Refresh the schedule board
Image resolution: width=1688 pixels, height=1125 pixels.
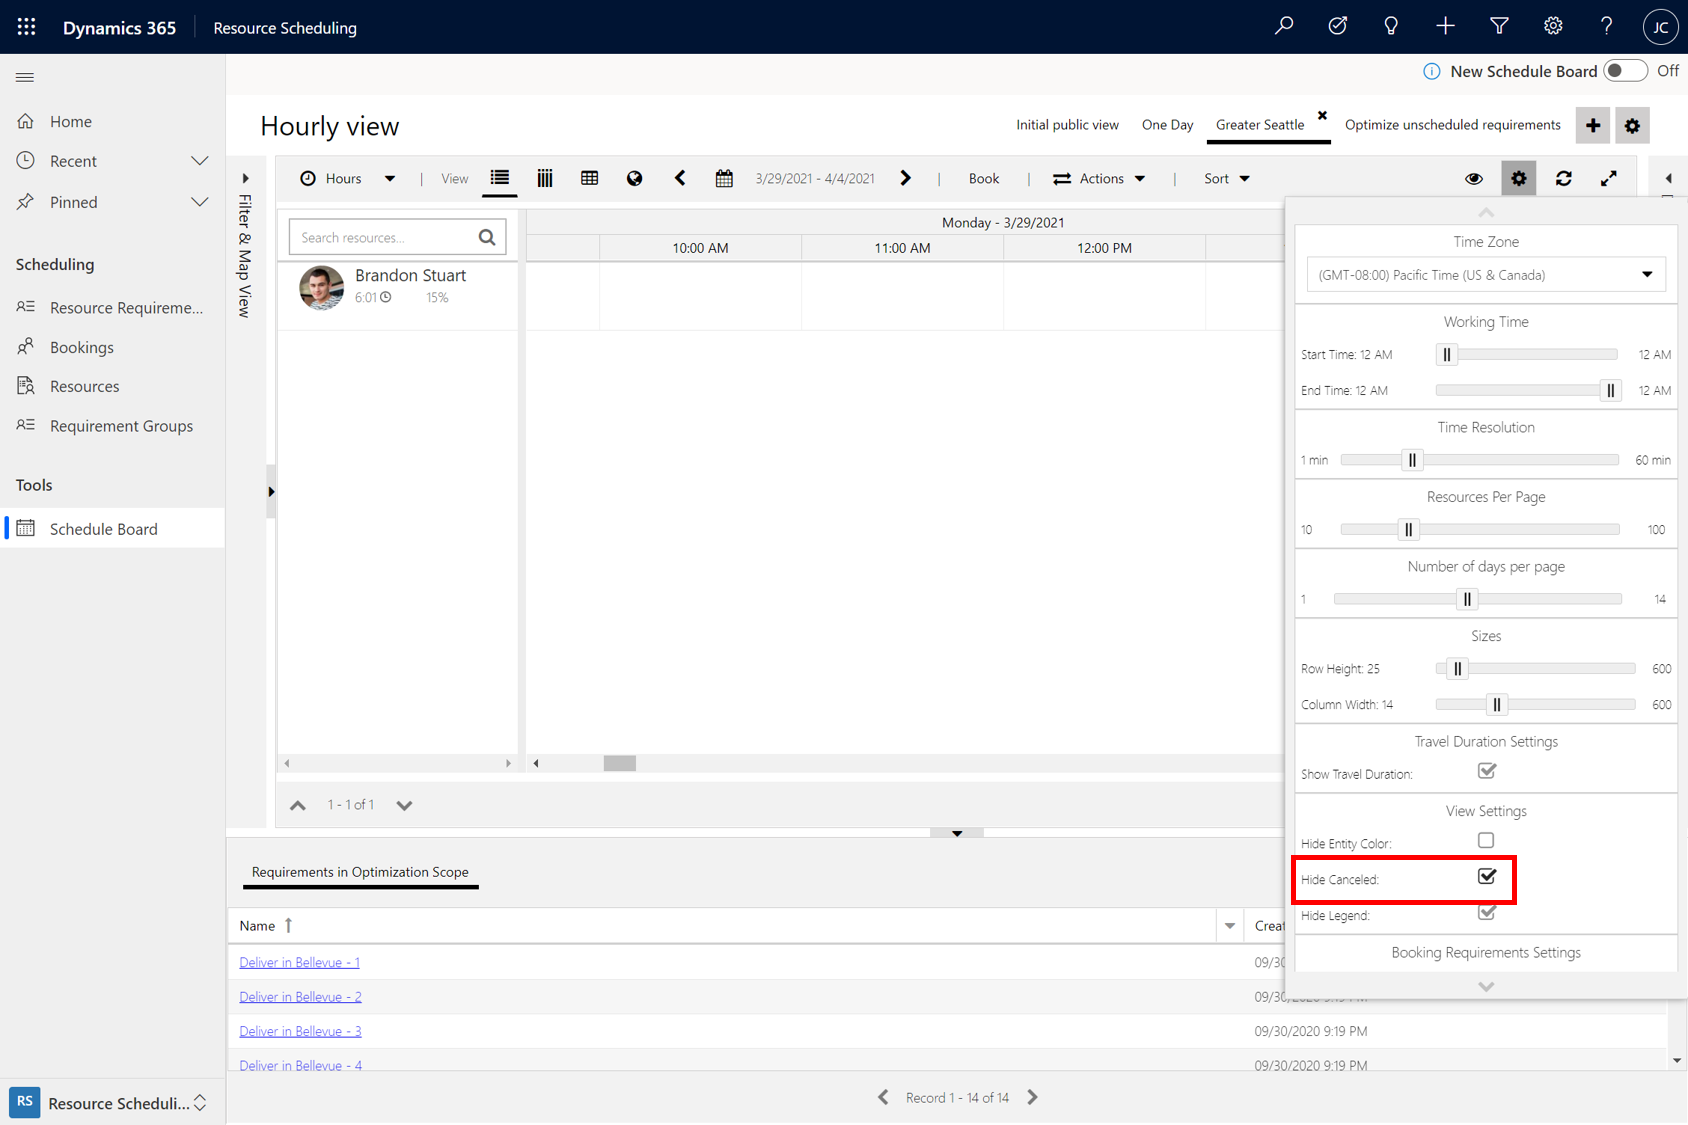1564,178
